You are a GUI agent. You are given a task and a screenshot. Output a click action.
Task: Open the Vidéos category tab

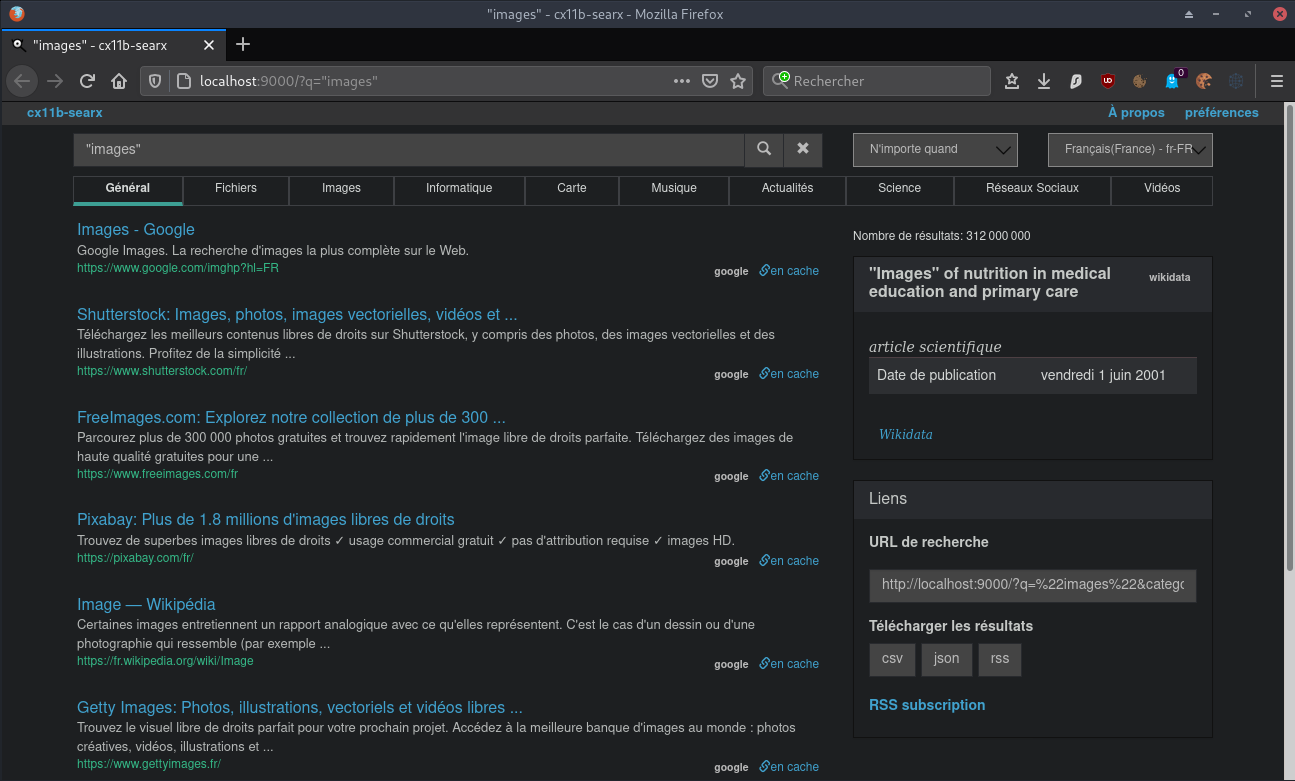coord(1162,188)
